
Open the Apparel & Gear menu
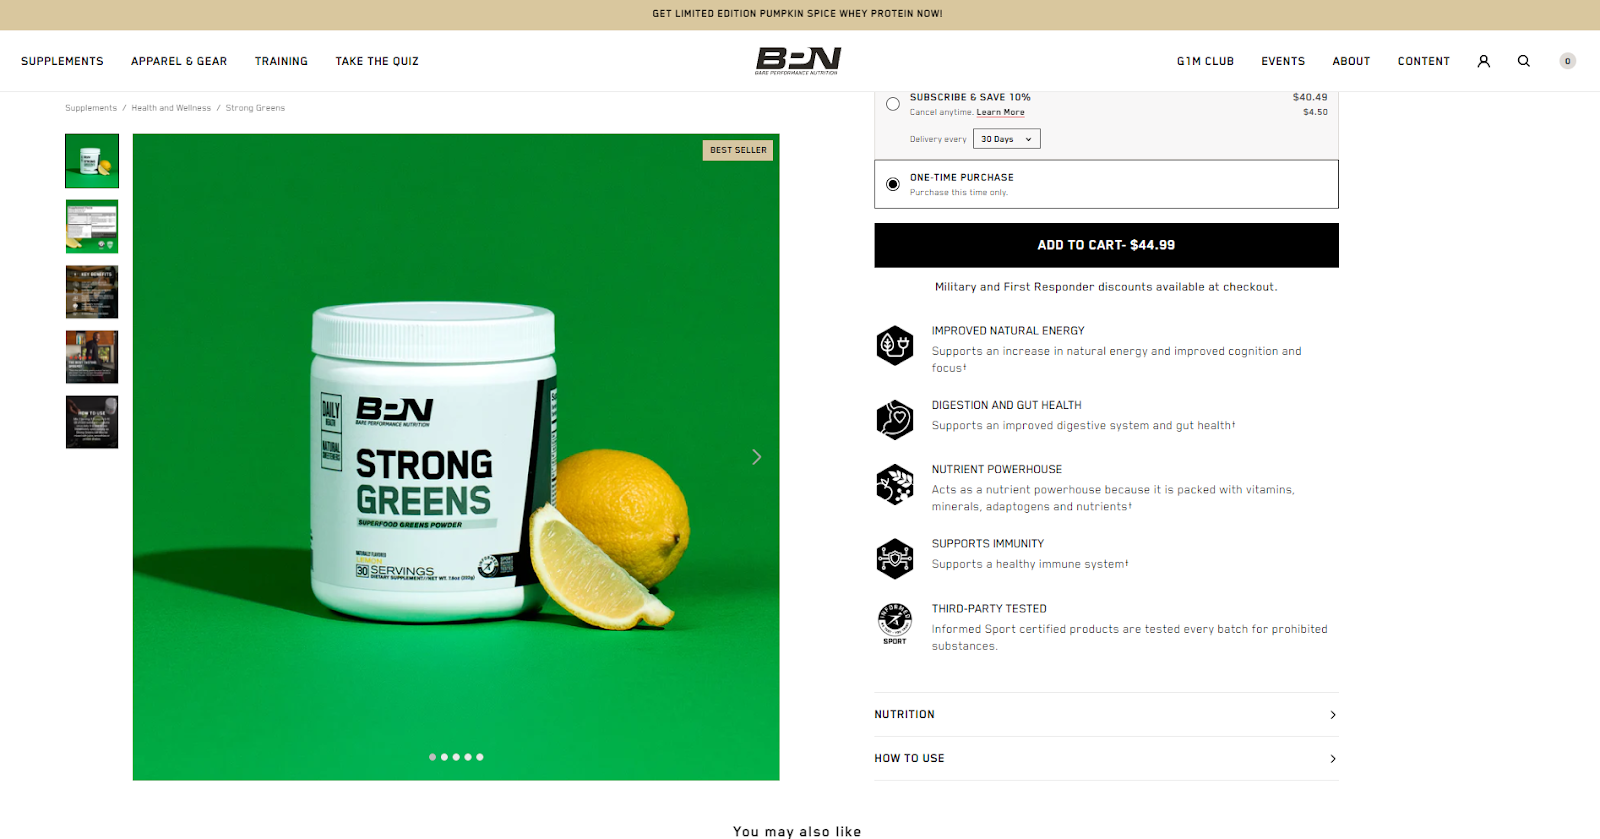coord(179,61)
